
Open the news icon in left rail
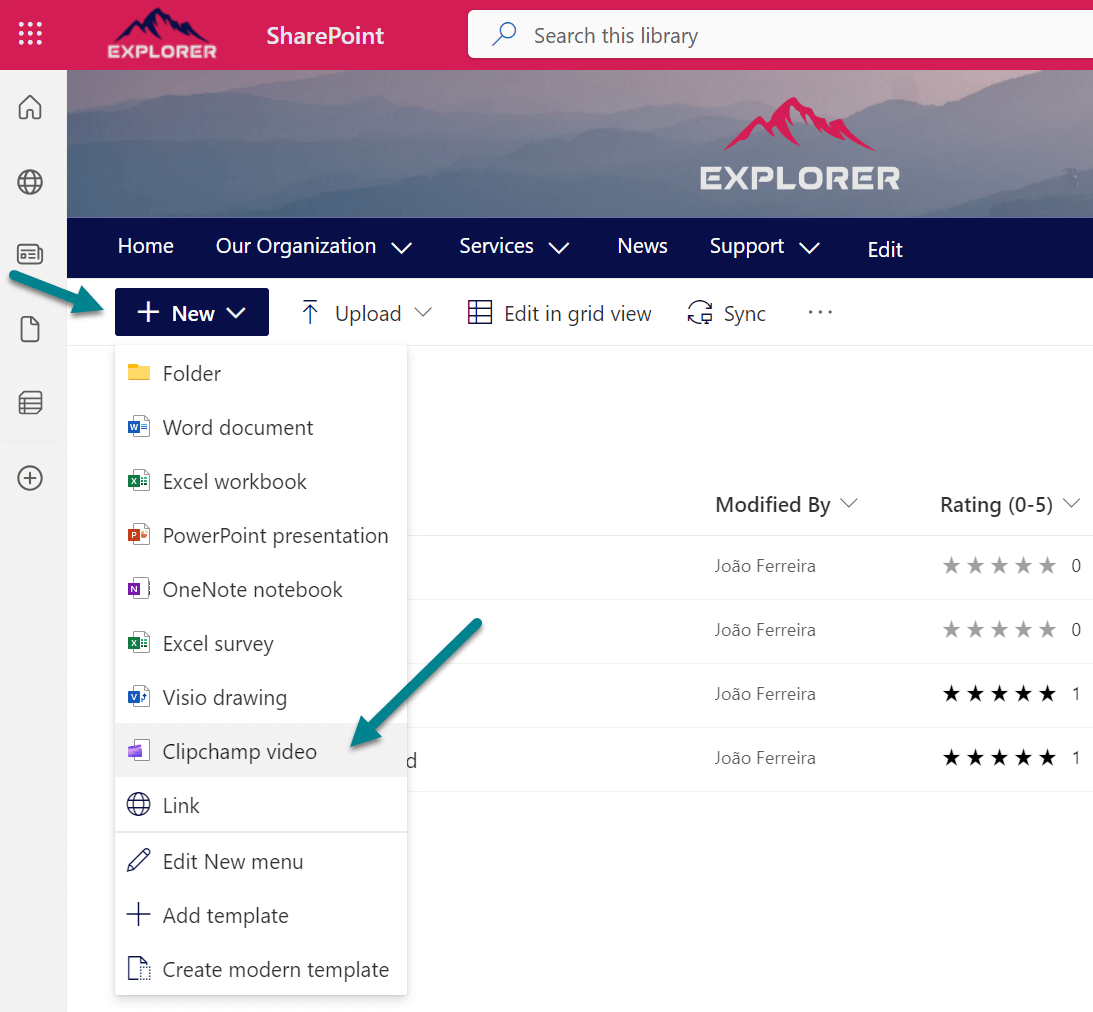tap(30, 254)
